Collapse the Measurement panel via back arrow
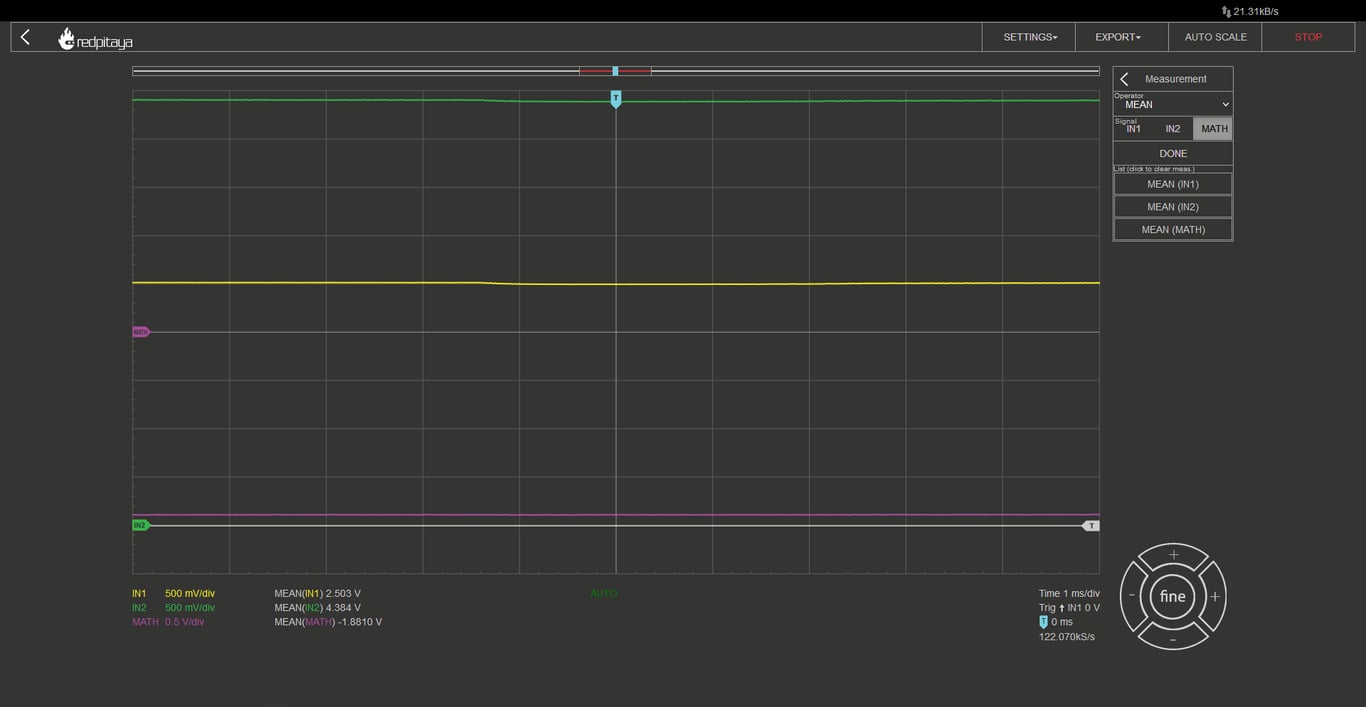 point(1125,79)
